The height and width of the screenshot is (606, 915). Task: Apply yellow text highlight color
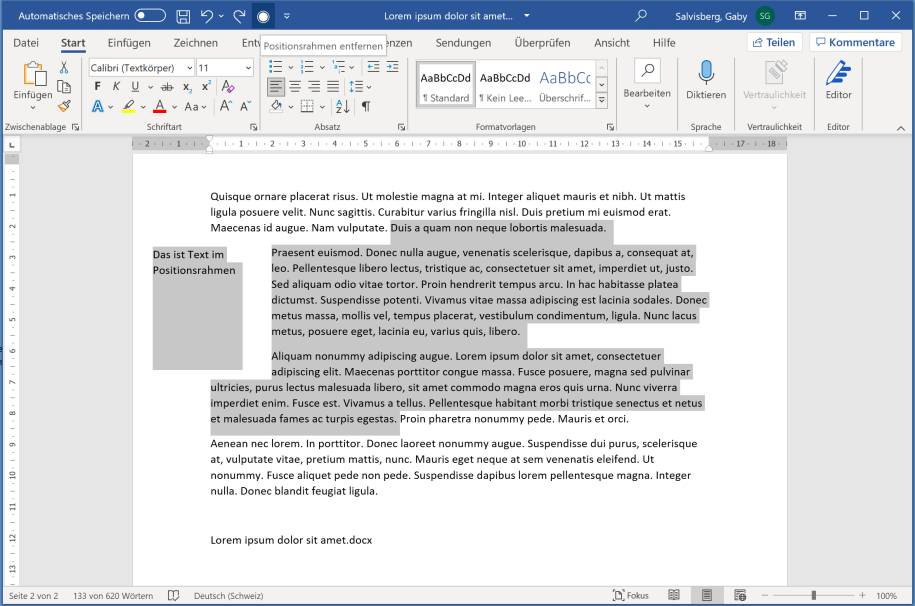coord(129,106)
